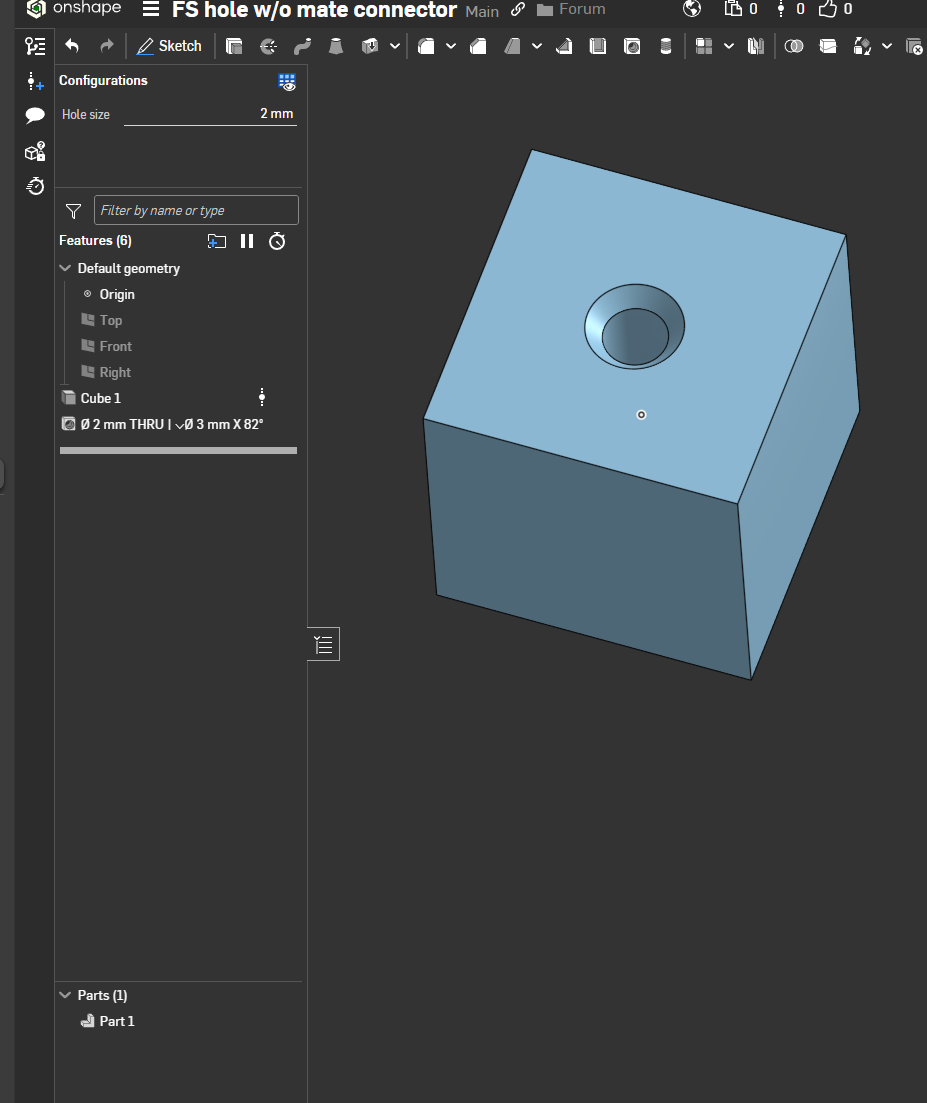Click the Main branch label
Viewport: 927px width, 1103px height.
coord(482,11)
